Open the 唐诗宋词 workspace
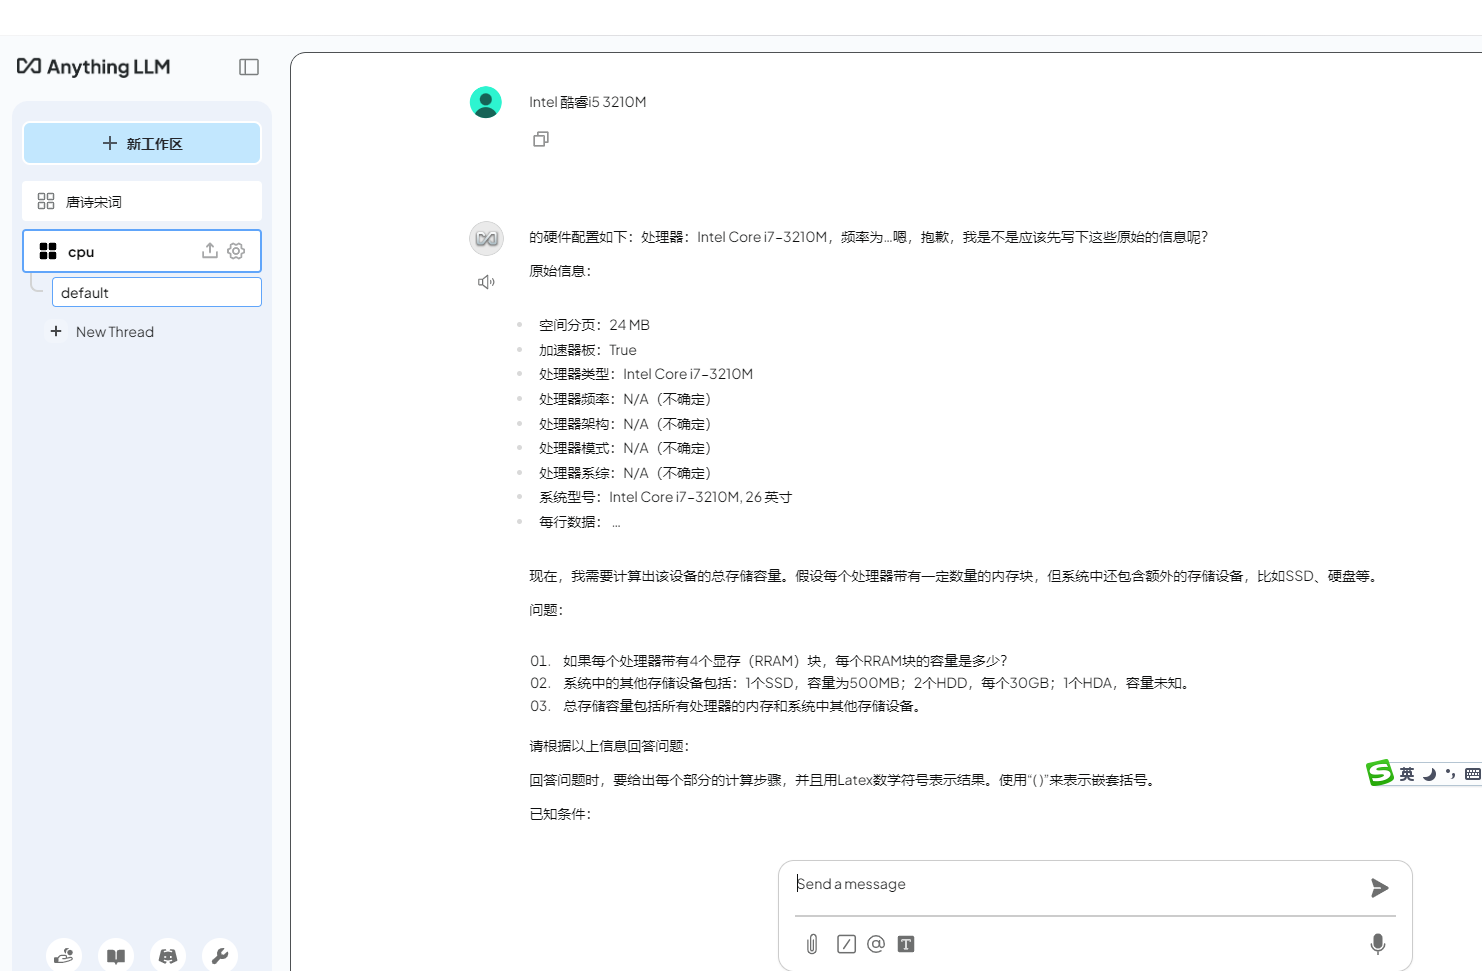The image size is (1482, 971). [x=142, y=201]
